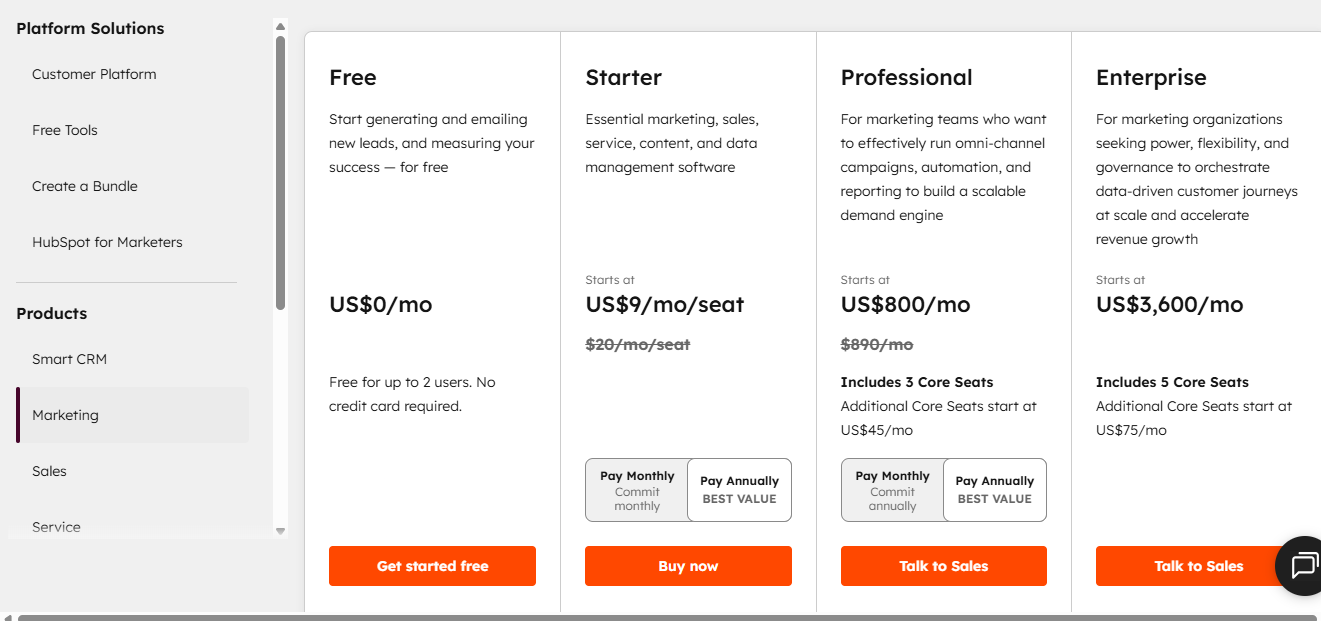The width and height of the screenshot is (1321, 621).
Task: Select Pay Annually for Starter plan
Action: click(739, 490)
